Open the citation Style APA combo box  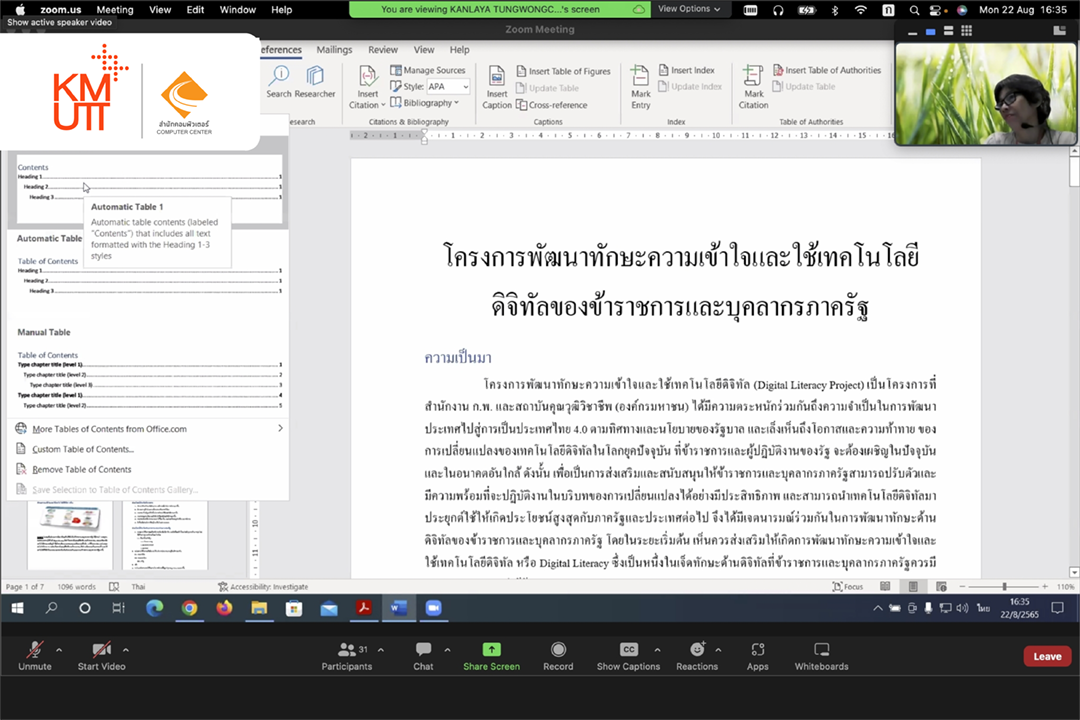448,86
